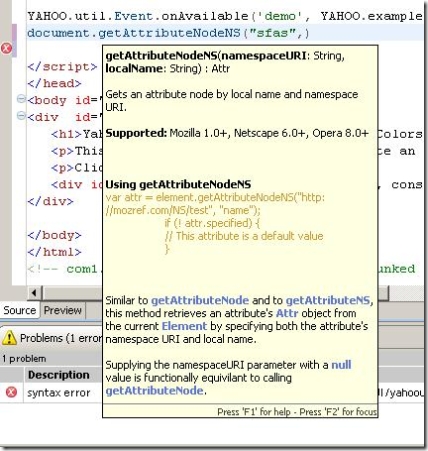
Task: Click the tooltip method signature title
Action: 225,62
